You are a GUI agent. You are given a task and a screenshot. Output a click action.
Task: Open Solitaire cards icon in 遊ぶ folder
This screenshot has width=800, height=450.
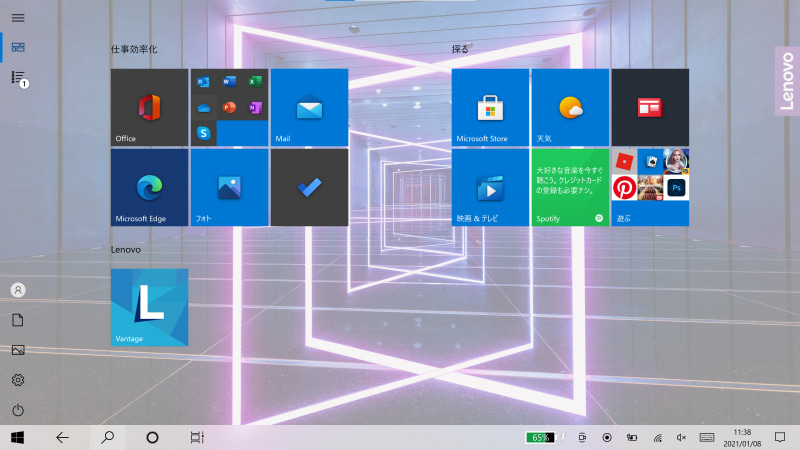tap(651, 162)
